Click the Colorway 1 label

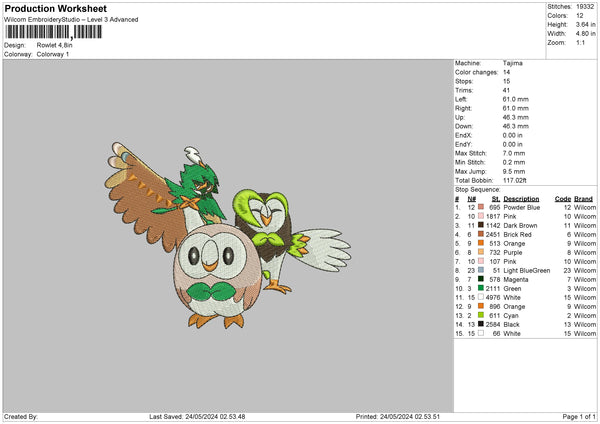click(x=51, y=54)
